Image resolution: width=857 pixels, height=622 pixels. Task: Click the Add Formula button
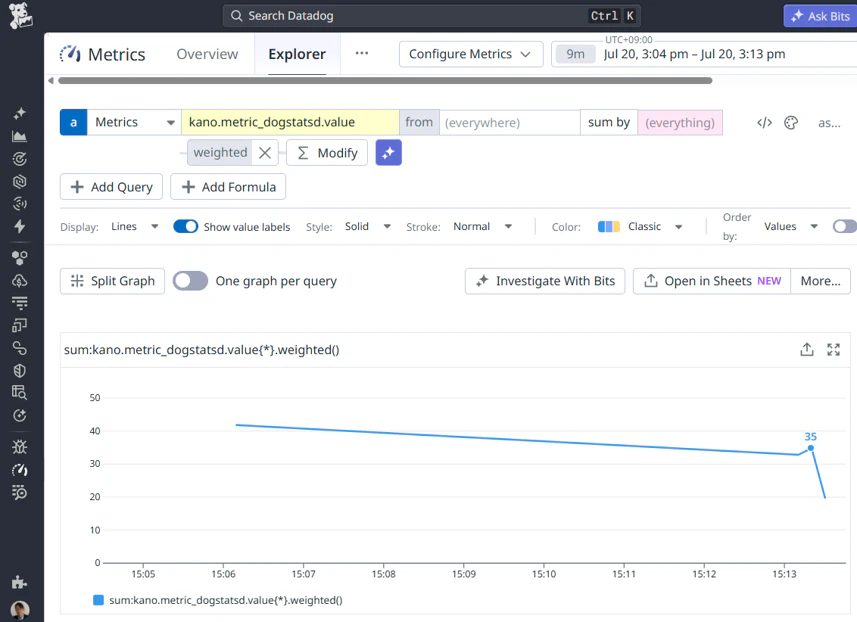(228, 187)
